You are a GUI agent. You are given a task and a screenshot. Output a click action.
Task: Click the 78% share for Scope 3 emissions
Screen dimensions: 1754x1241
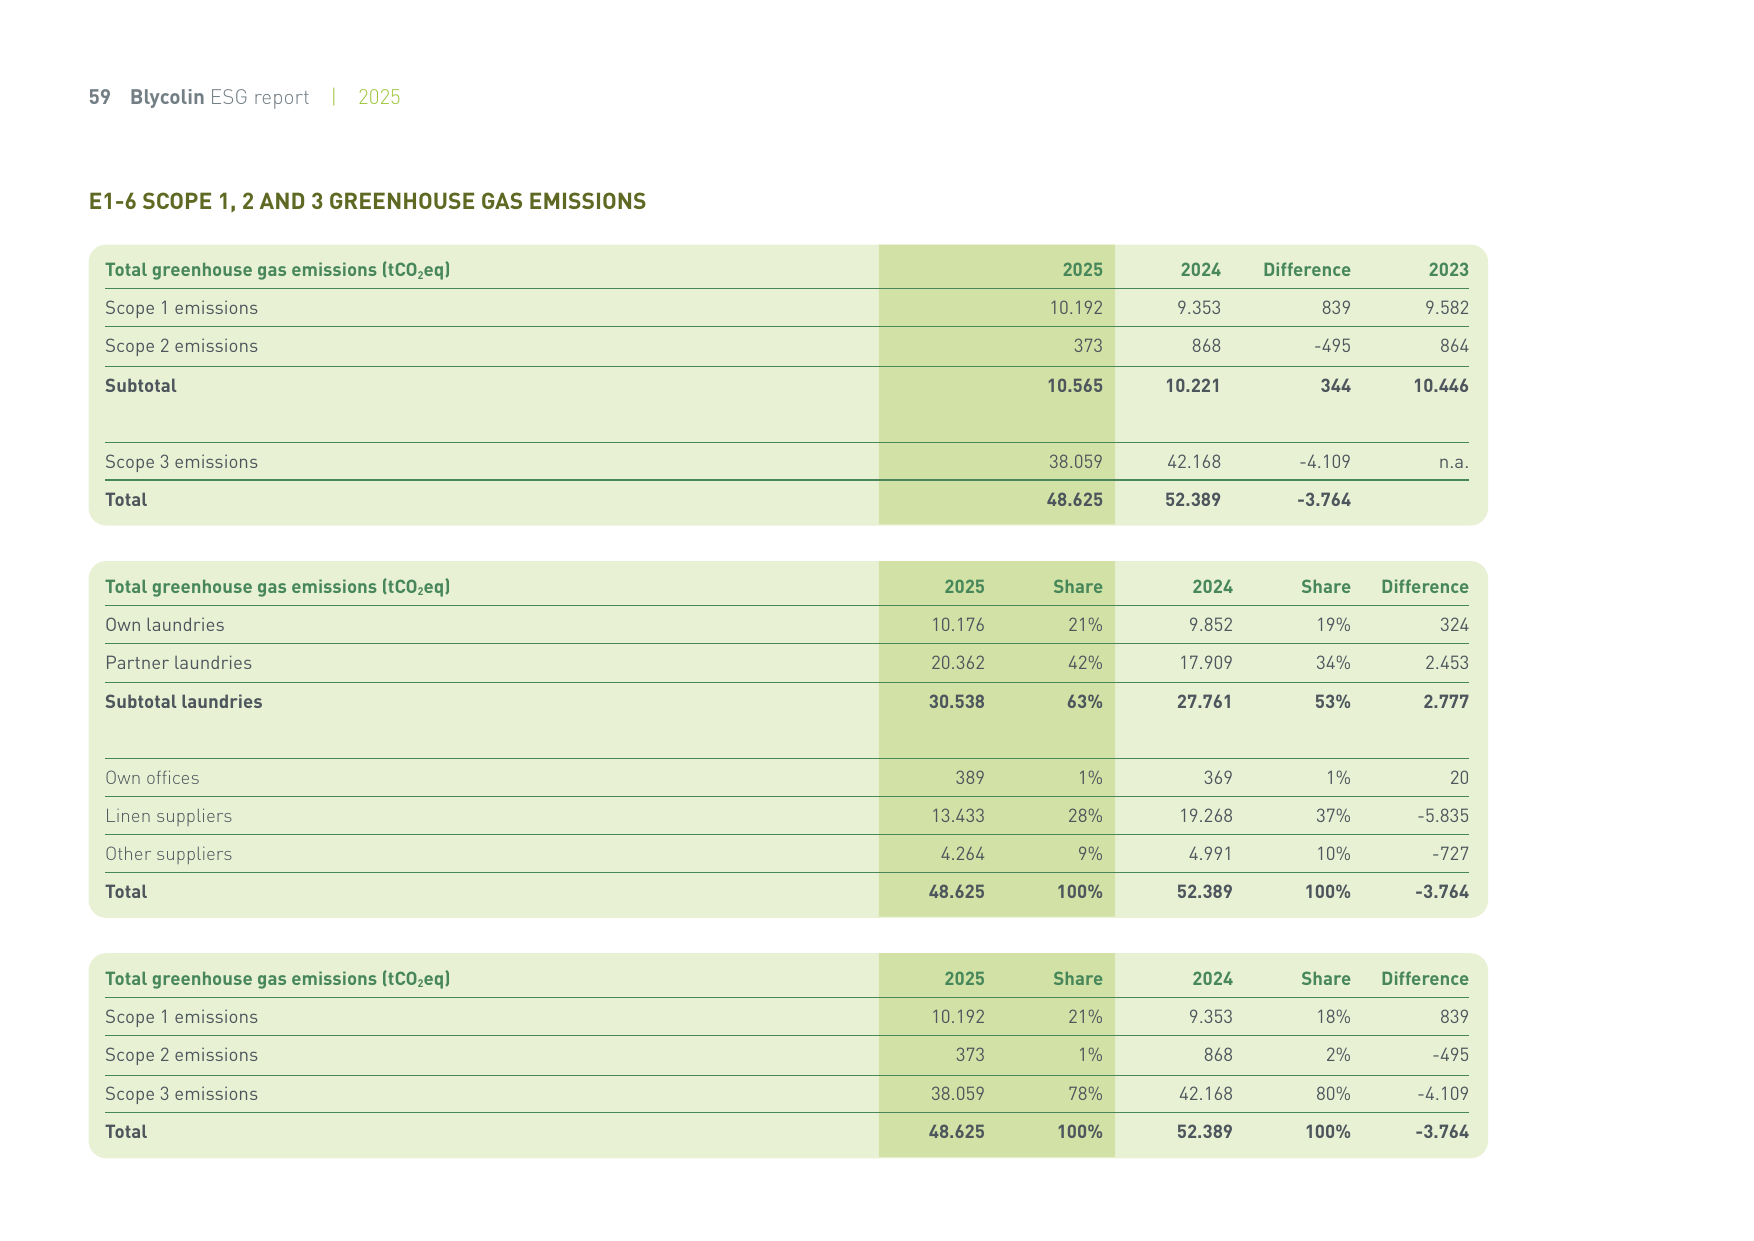[1085, 1094]
